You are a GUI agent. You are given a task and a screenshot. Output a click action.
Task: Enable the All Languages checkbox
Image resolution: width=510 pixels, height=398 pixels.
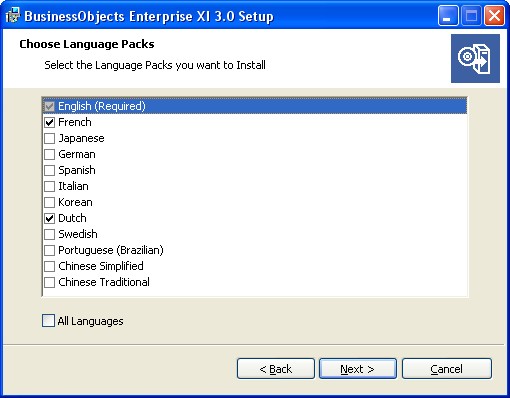48,321
